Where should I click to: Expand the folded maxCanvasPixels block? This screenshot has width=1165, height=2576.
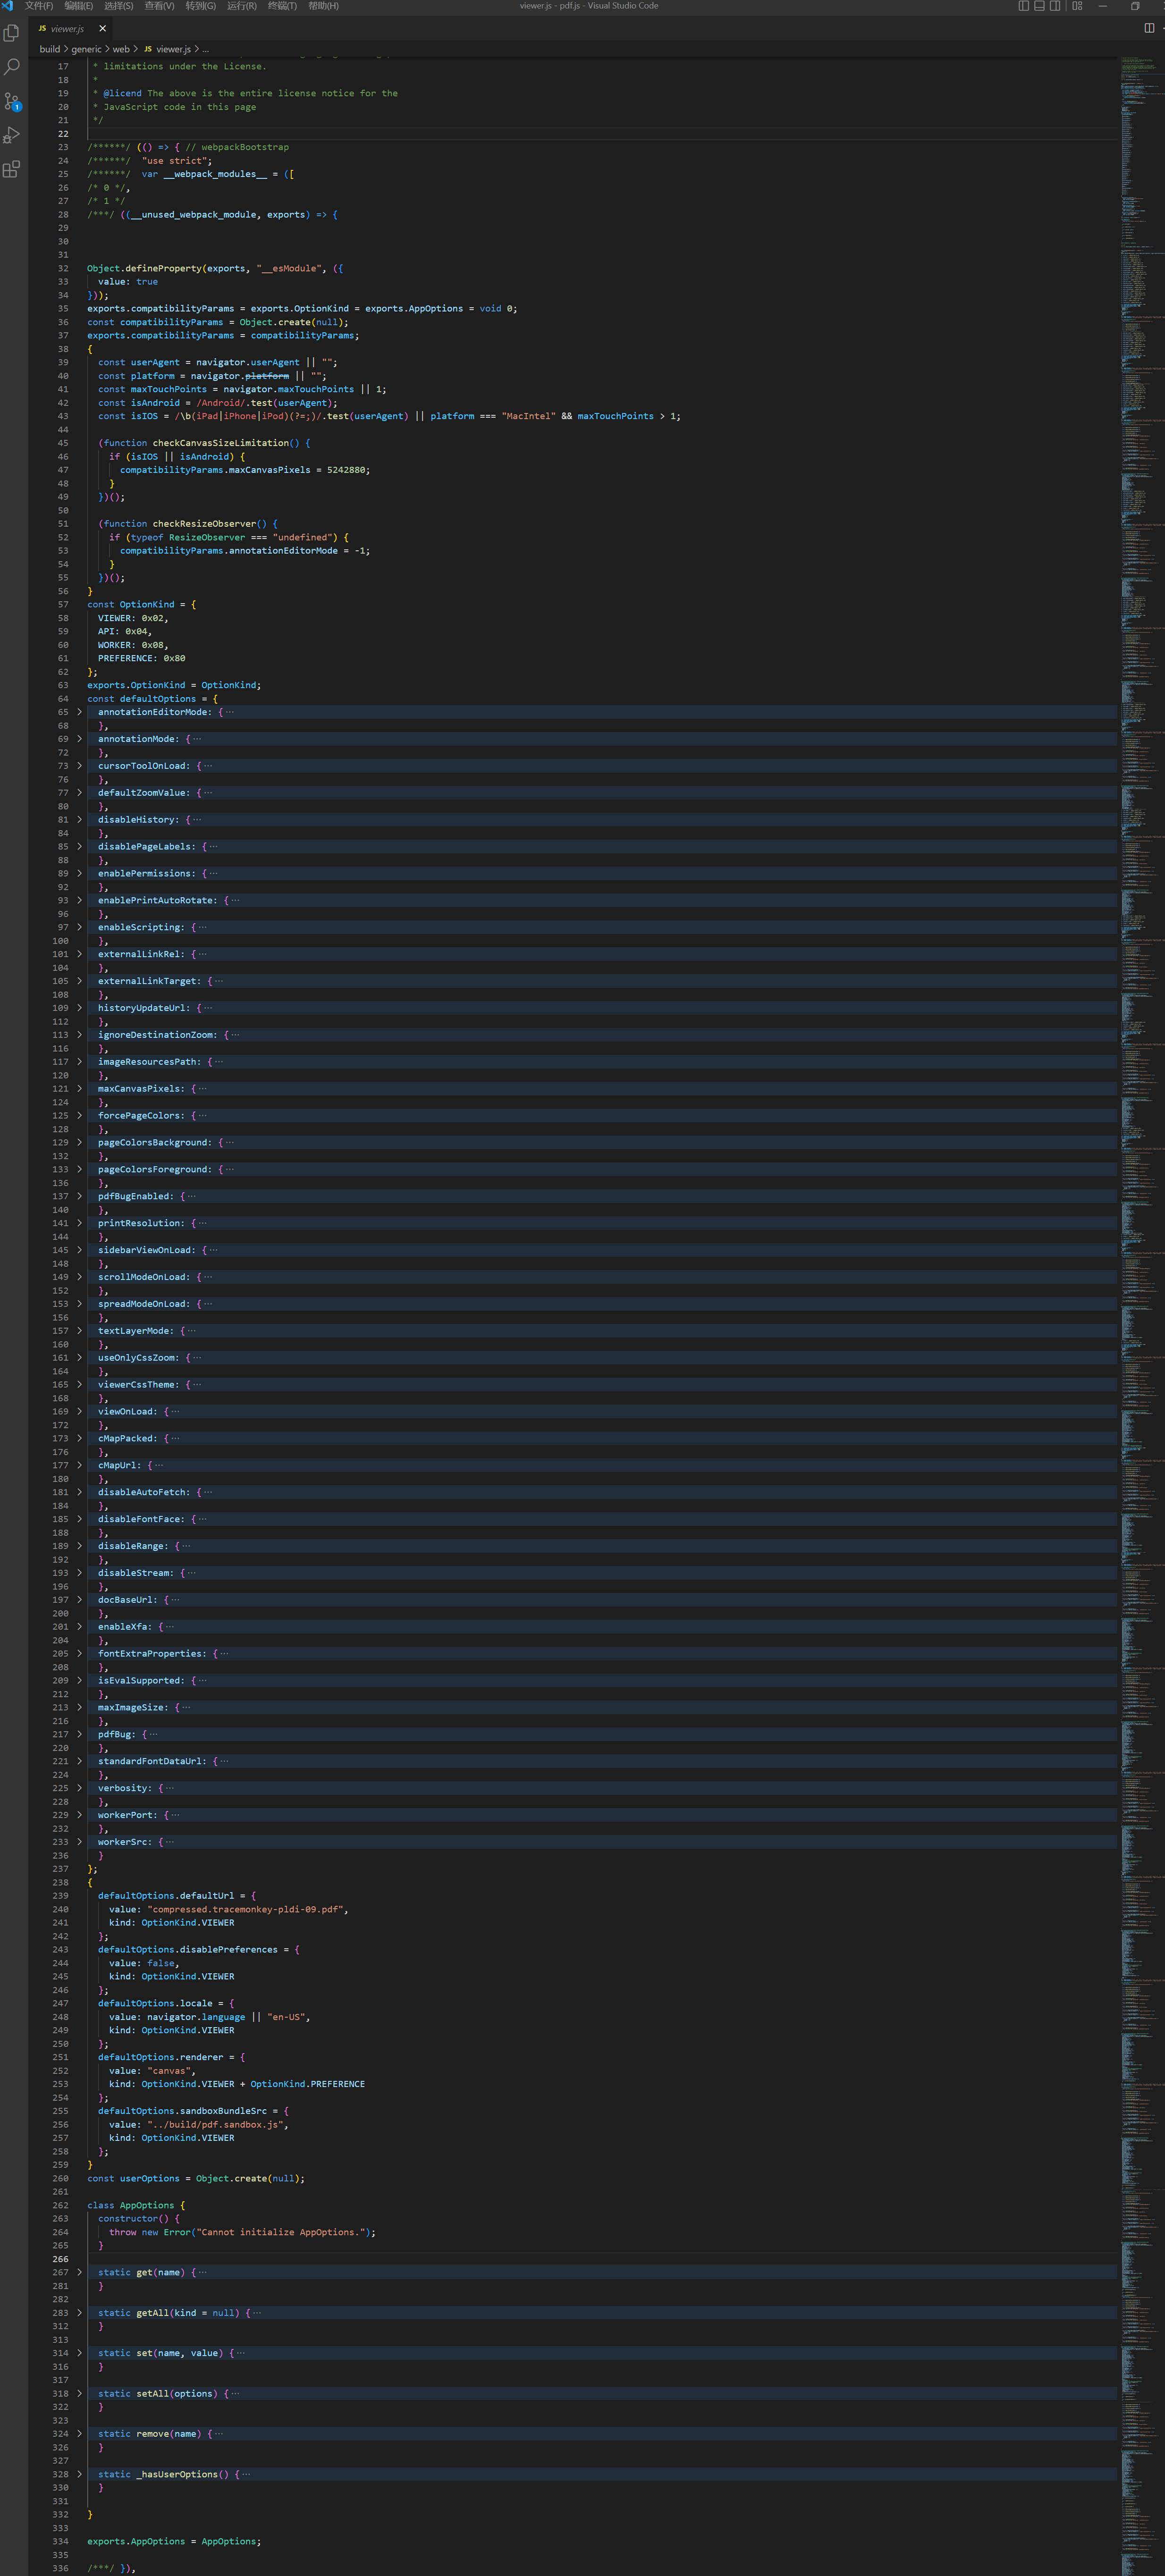click(79, 1088)
